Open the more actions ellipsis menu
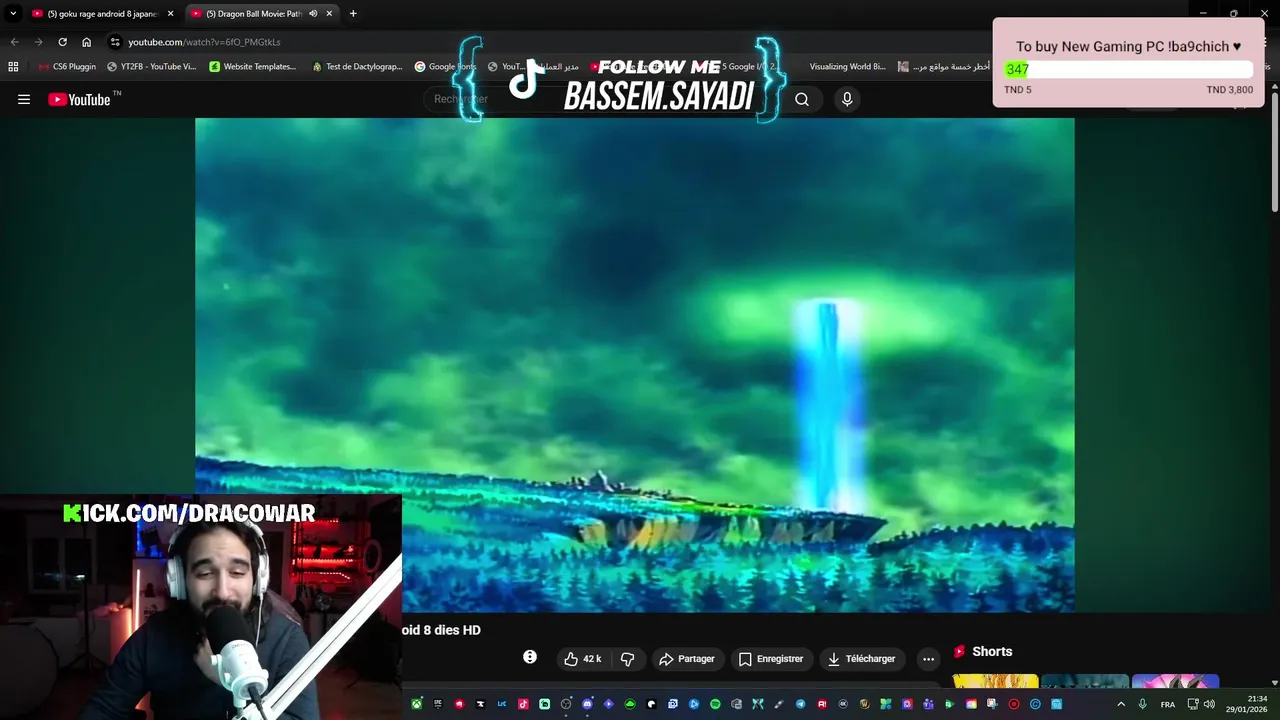This screenshot has width=1280, height=720. (x=928, y=659)
